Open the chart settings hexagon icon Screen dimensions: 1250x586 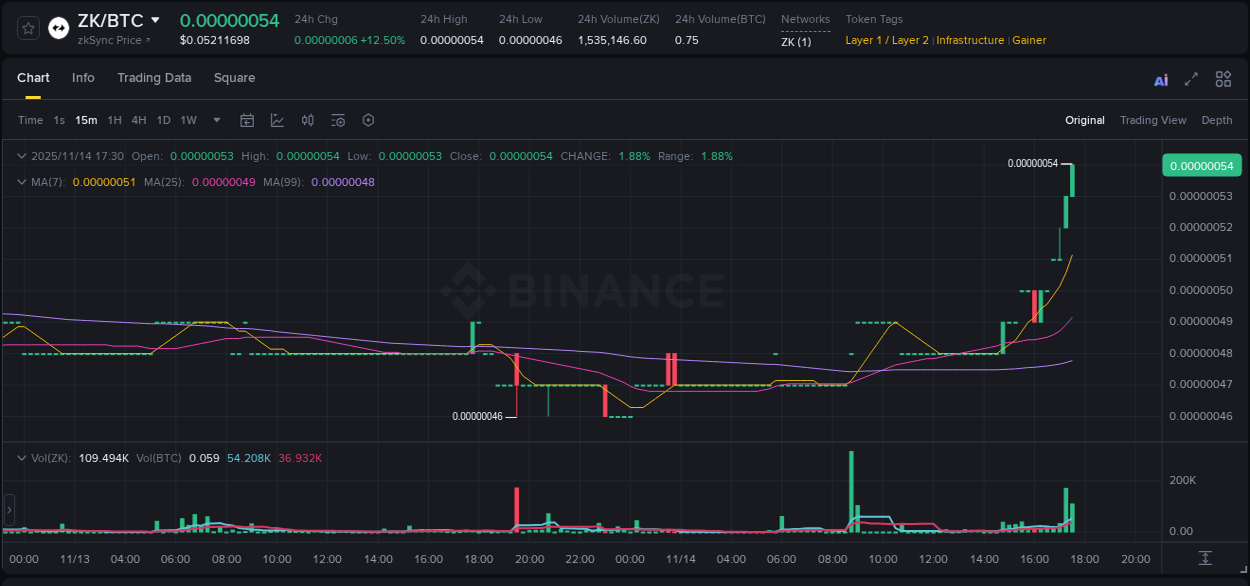(x=368, y=120)
